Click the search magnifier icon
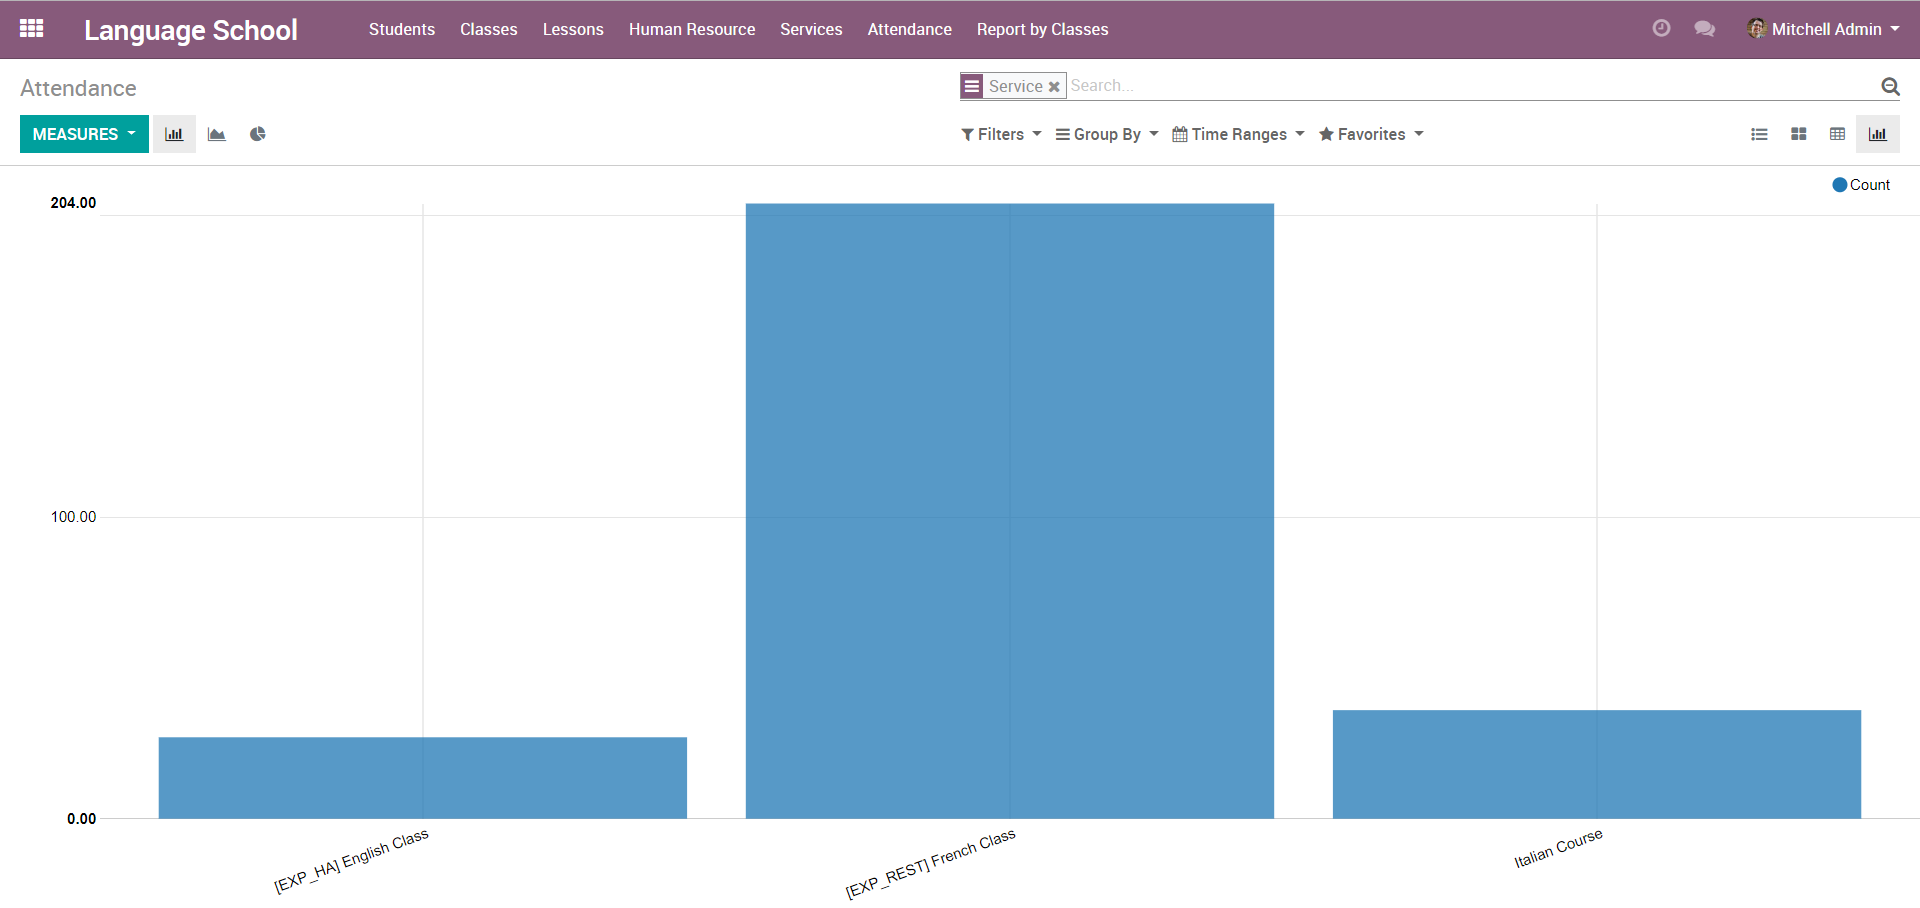The height and width of the screenshot is (908, 1920). [x=1889, y=87]
